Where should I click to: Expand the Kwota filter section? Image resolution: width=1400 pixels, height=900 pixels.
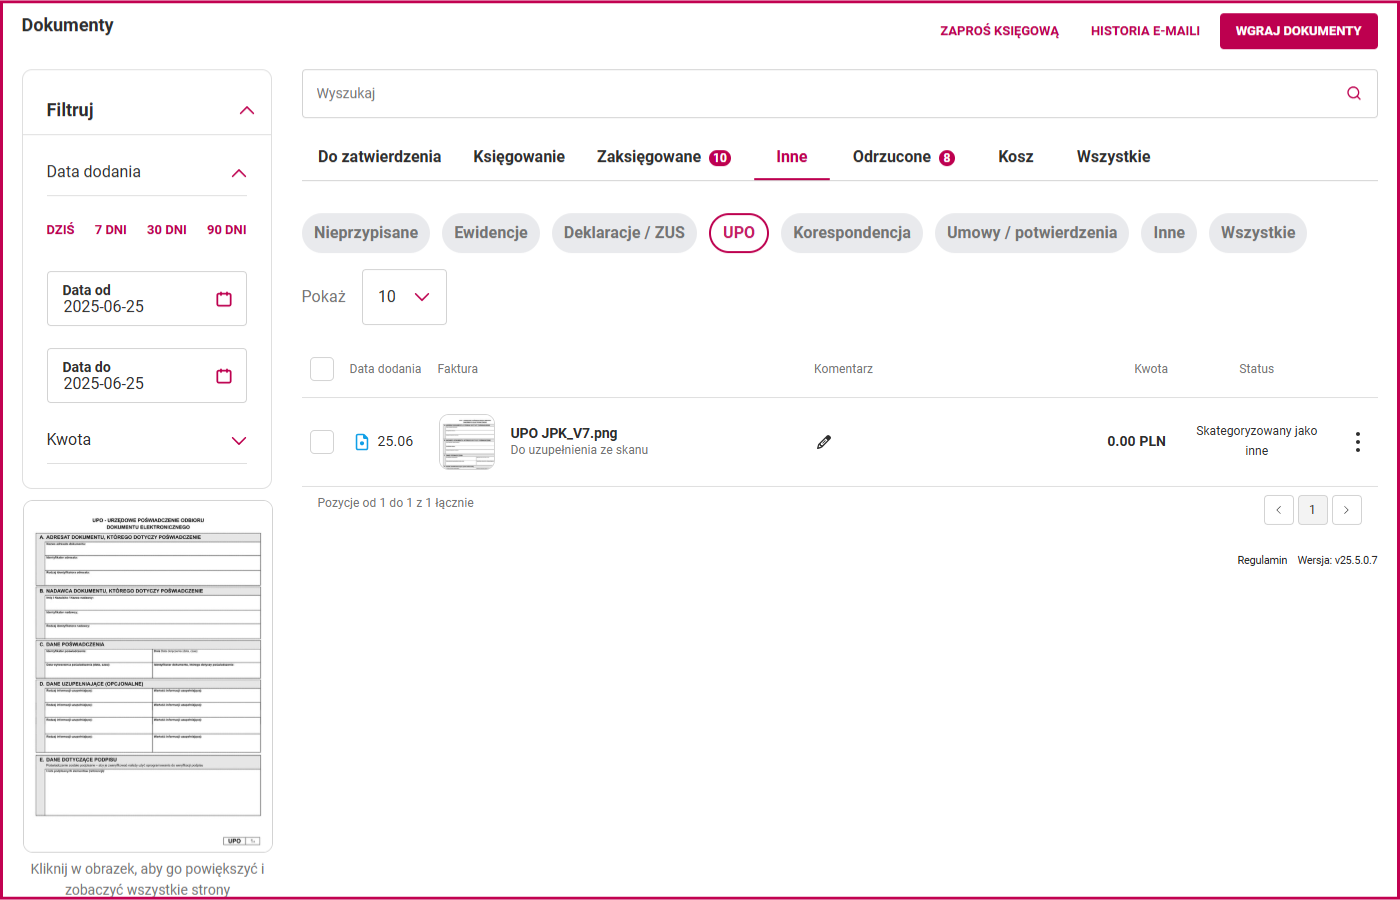point(239,441)
